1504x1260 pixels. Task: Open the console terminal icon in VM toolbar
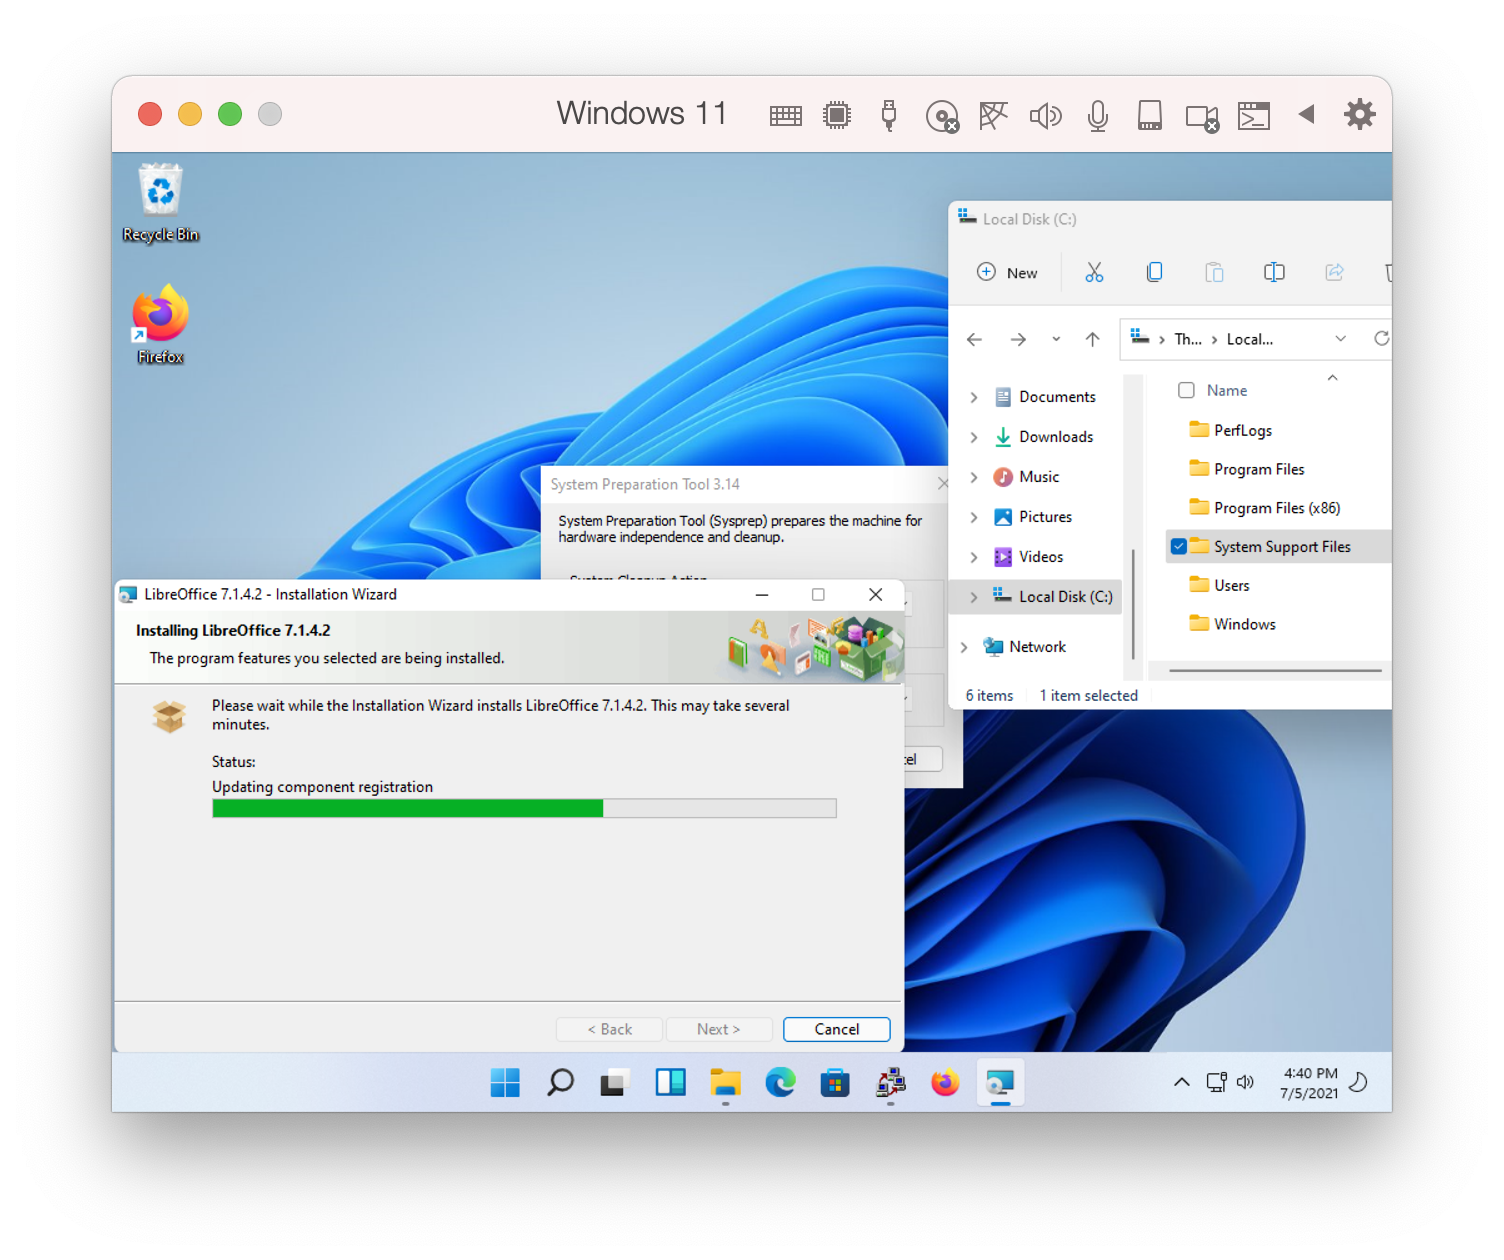[x=1254, y=116]
